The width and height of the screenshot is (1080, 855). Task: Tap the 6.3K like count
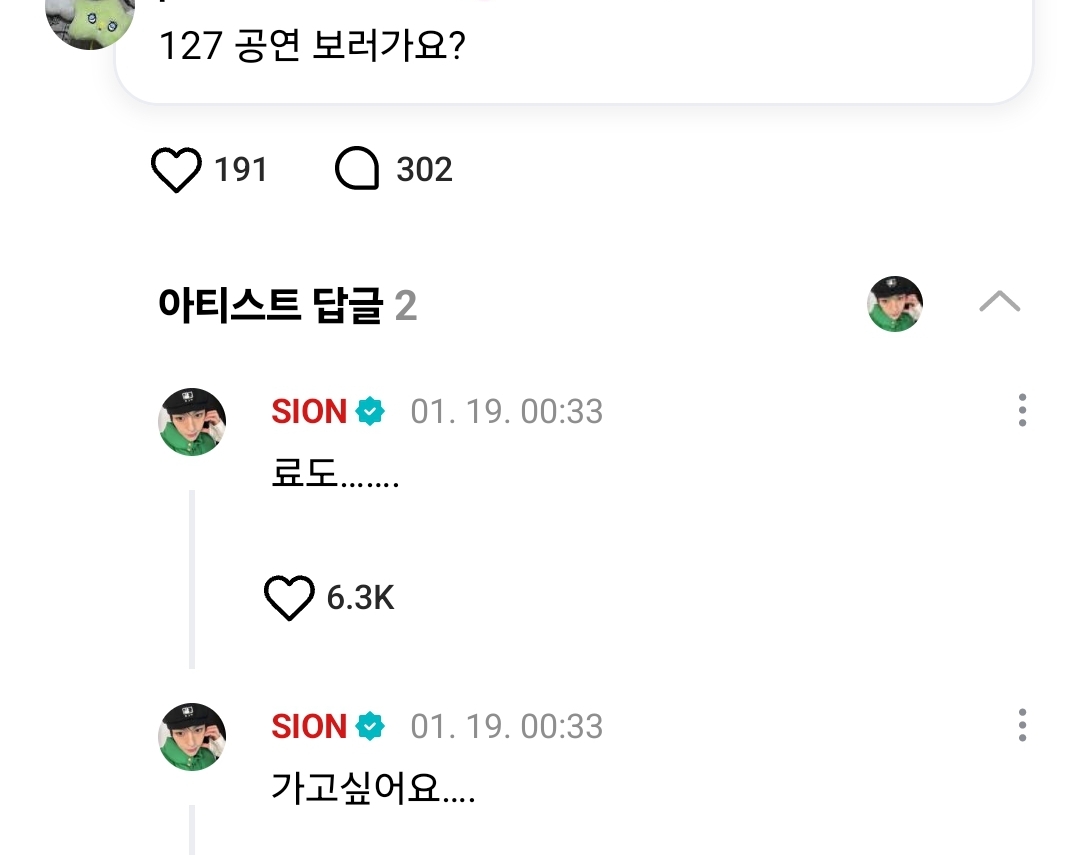click(360, 598)
